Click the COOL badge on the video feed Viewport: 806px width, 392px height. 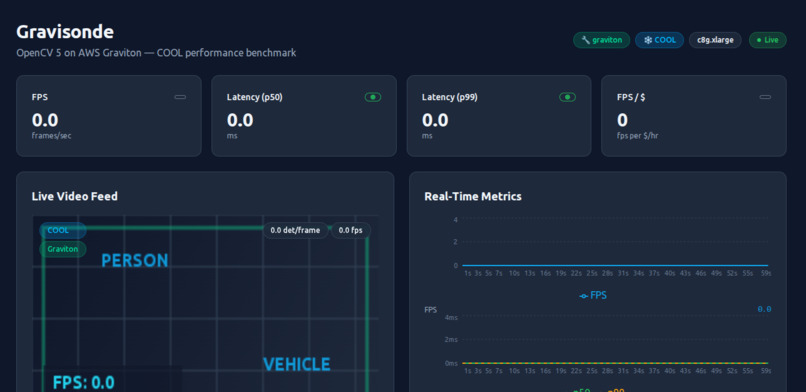pos(63,231)
